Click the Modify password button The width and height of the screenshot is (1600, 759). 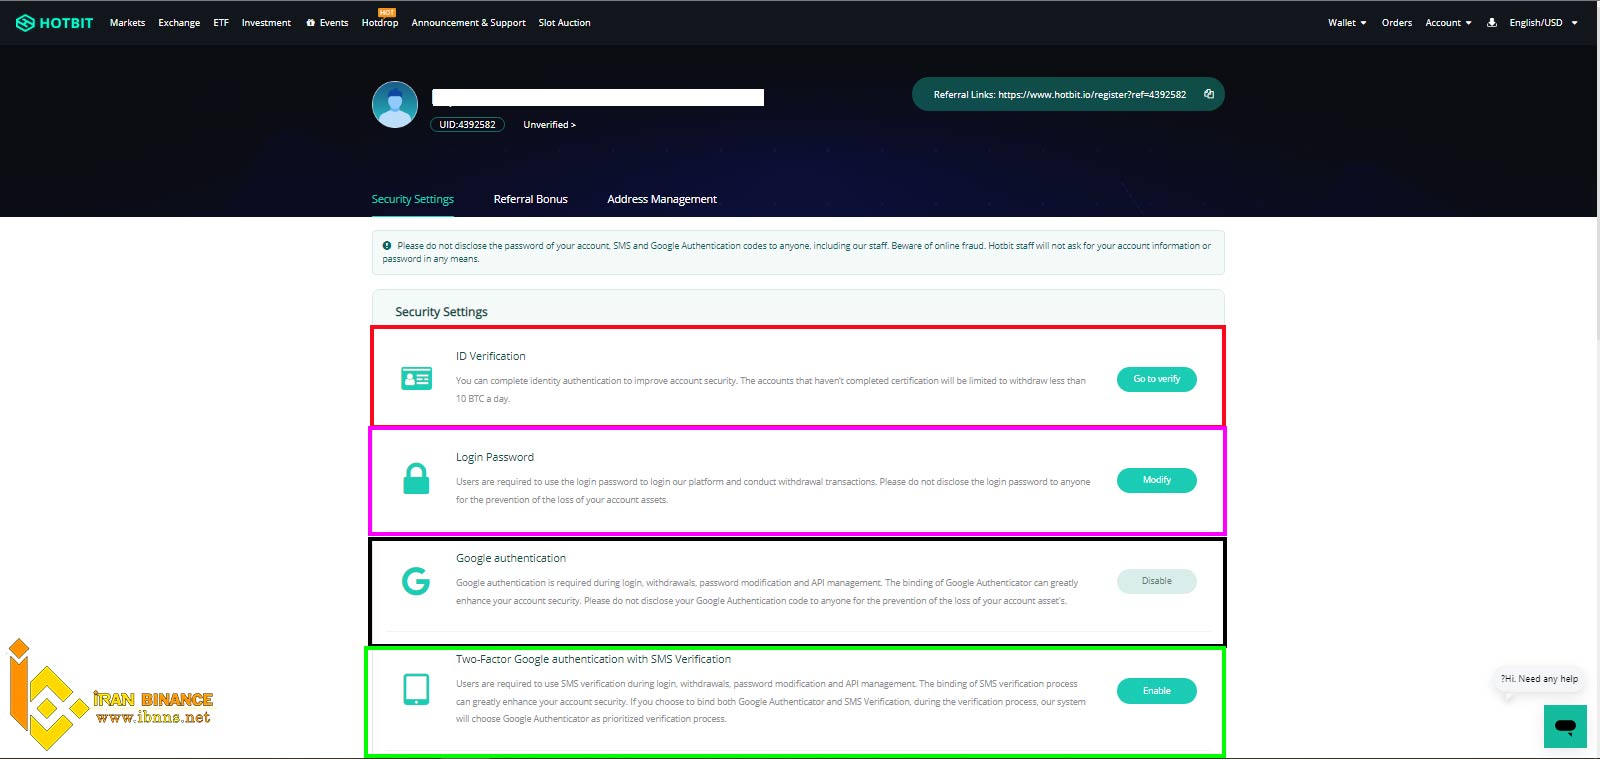pos(1156,480)
